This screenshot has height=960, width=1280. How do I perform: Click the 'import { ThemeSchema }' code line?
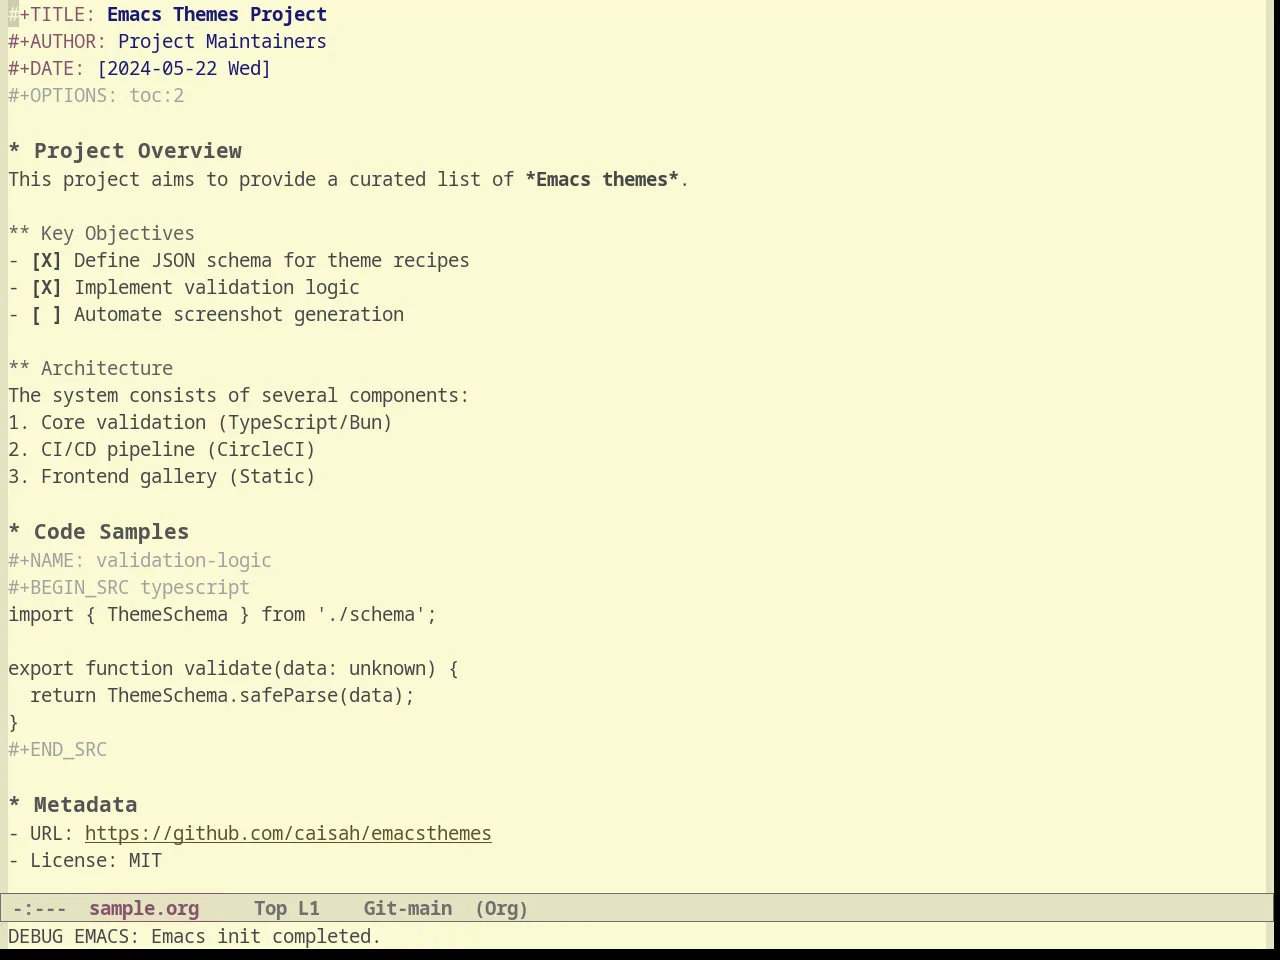pos(222,615)
